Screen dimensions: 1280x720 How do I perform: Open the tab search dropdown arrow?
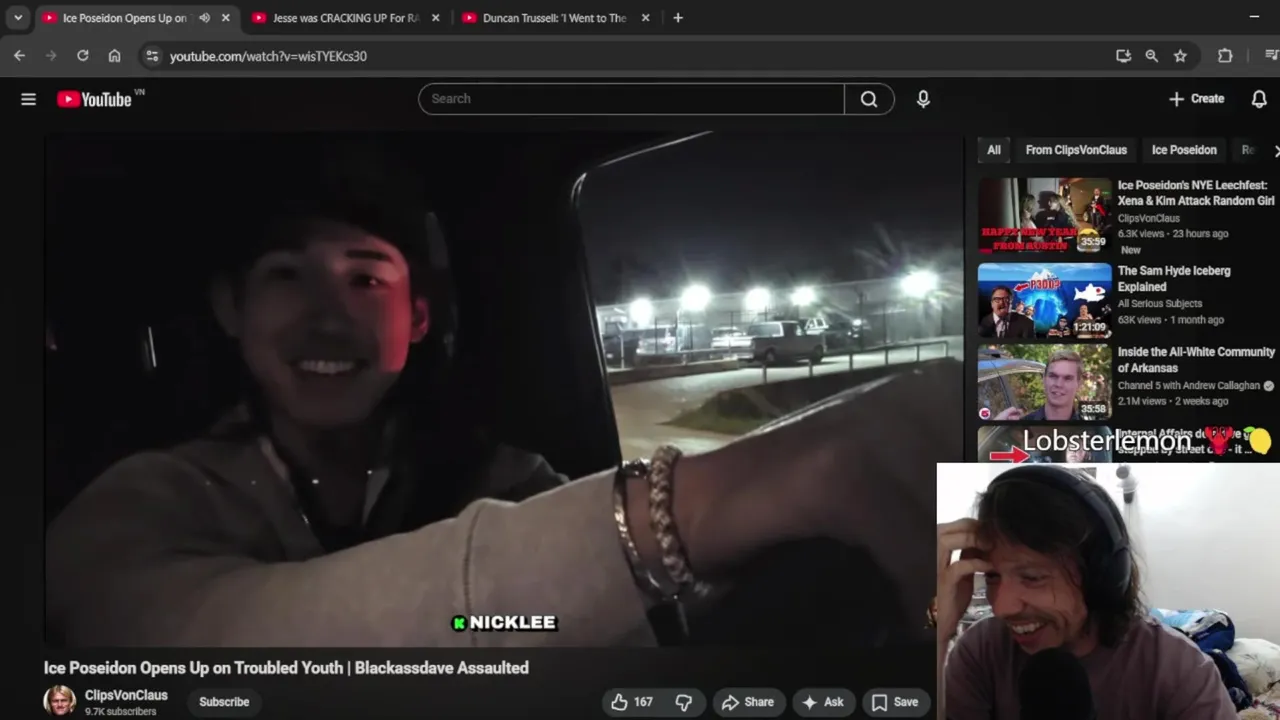pyautogui.click(x=18, y=18)
